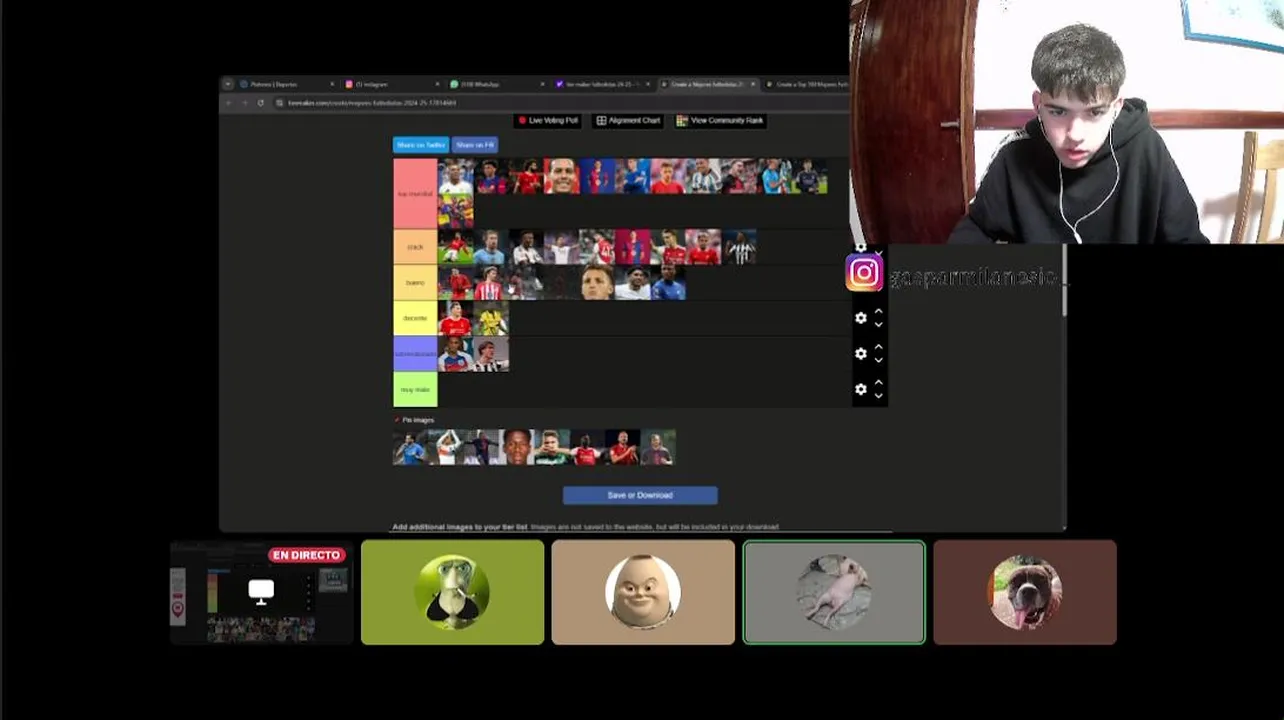The width and height of the screenshot is (1284, 720).
Task: Select red-jersey player in decente tier
Action: 455,318
